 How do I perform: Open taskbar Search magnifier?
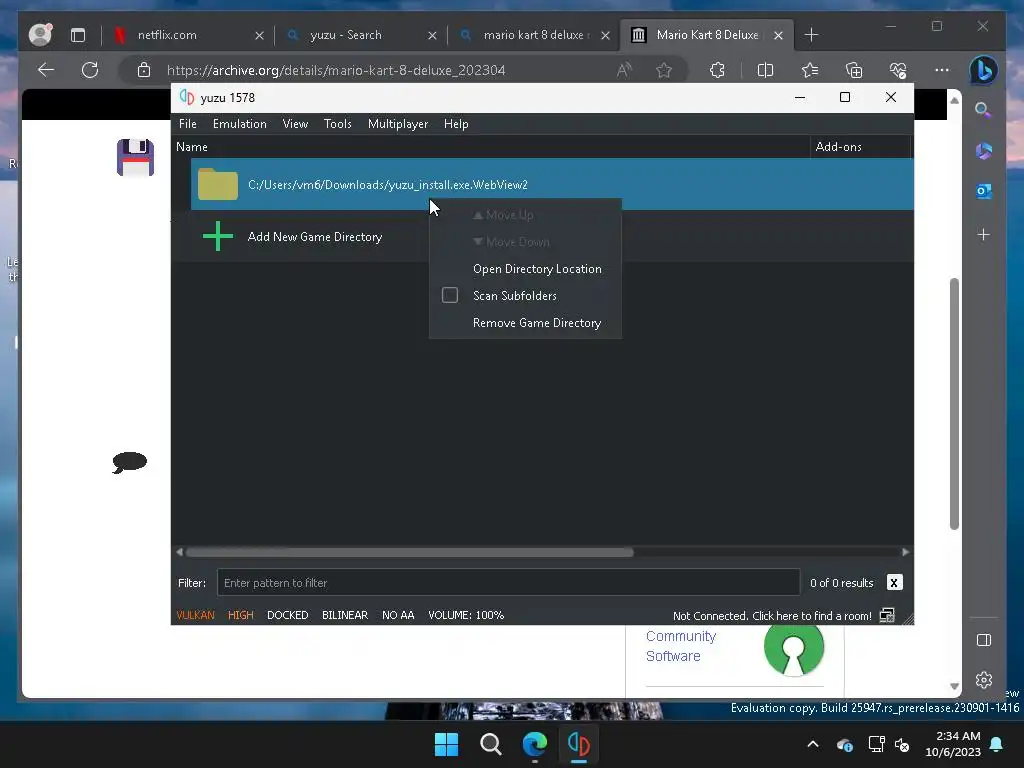(x=490, y=744)
